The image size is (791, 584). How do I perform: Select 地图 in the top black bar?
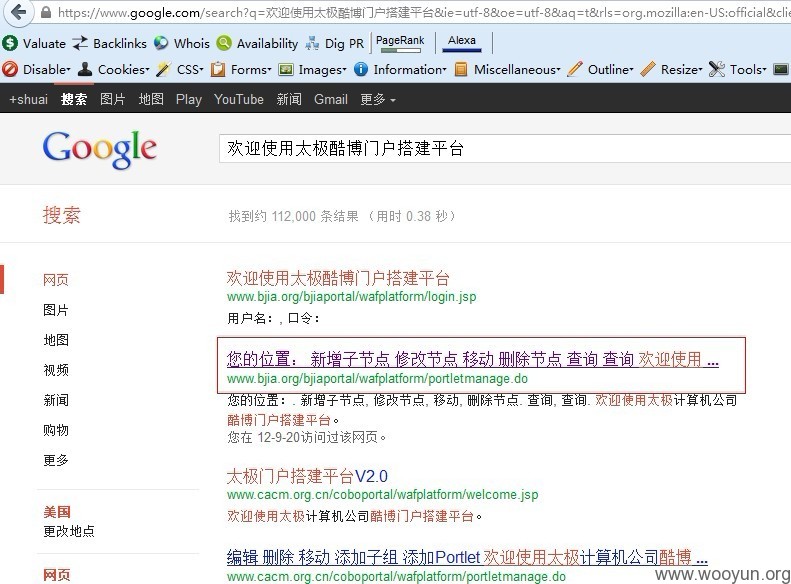tap(151, 99)
